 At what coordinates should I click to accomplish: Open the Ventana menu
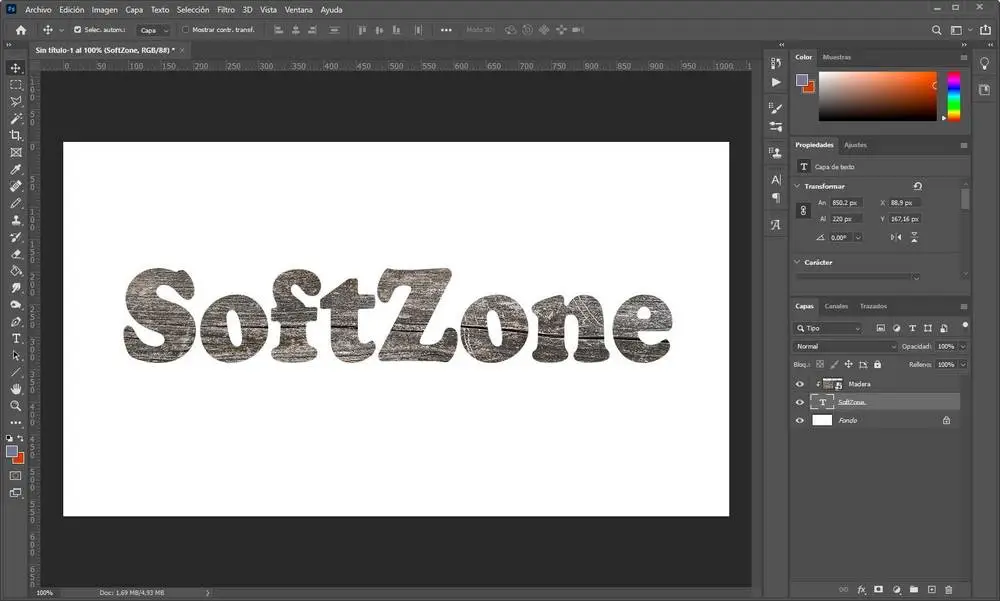(x=298, y=10)
